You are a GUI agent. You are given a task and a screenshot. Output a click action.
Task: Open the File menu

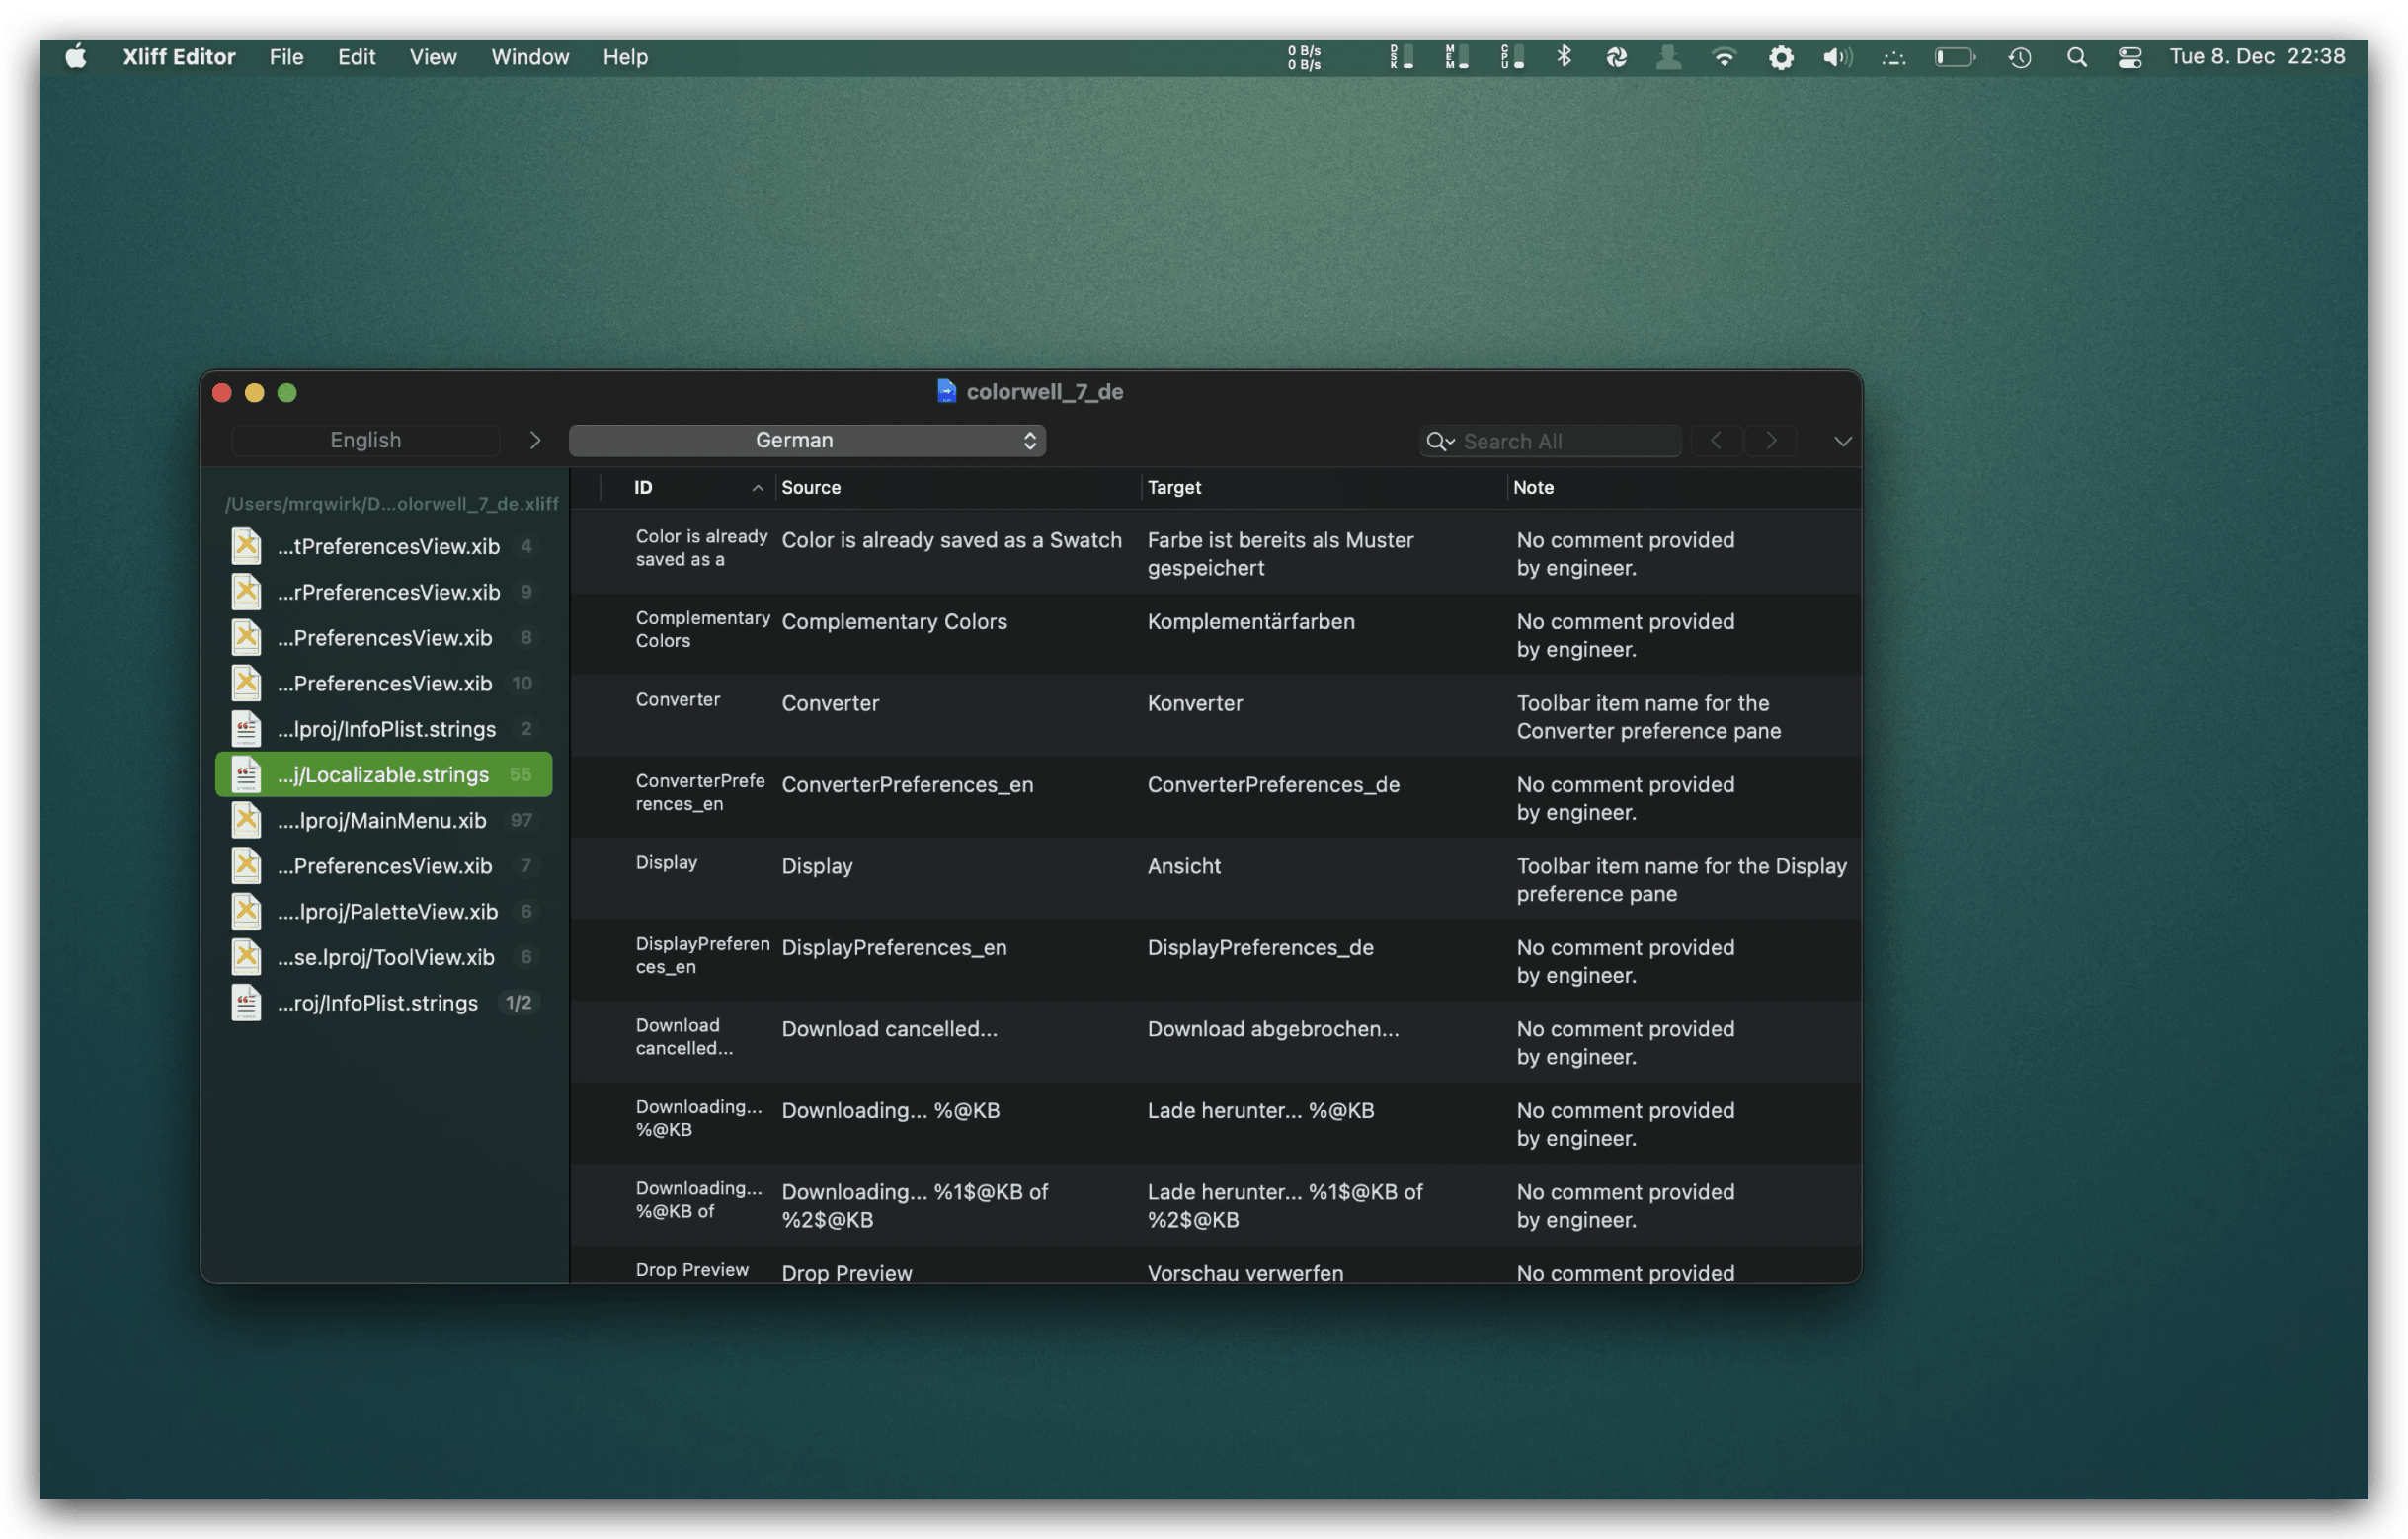pyautogui.click(x=286, y=57)
